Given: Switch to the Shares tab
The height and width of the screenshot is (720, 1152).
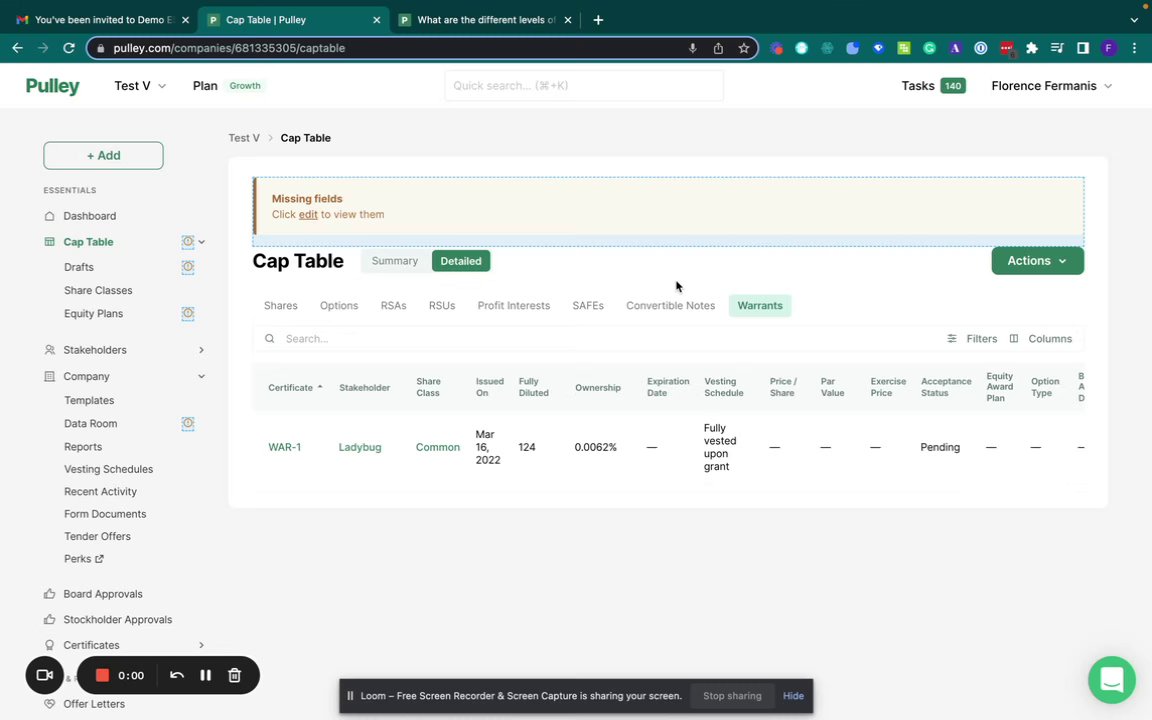Looking at the screenshot, I should [281, 306].
